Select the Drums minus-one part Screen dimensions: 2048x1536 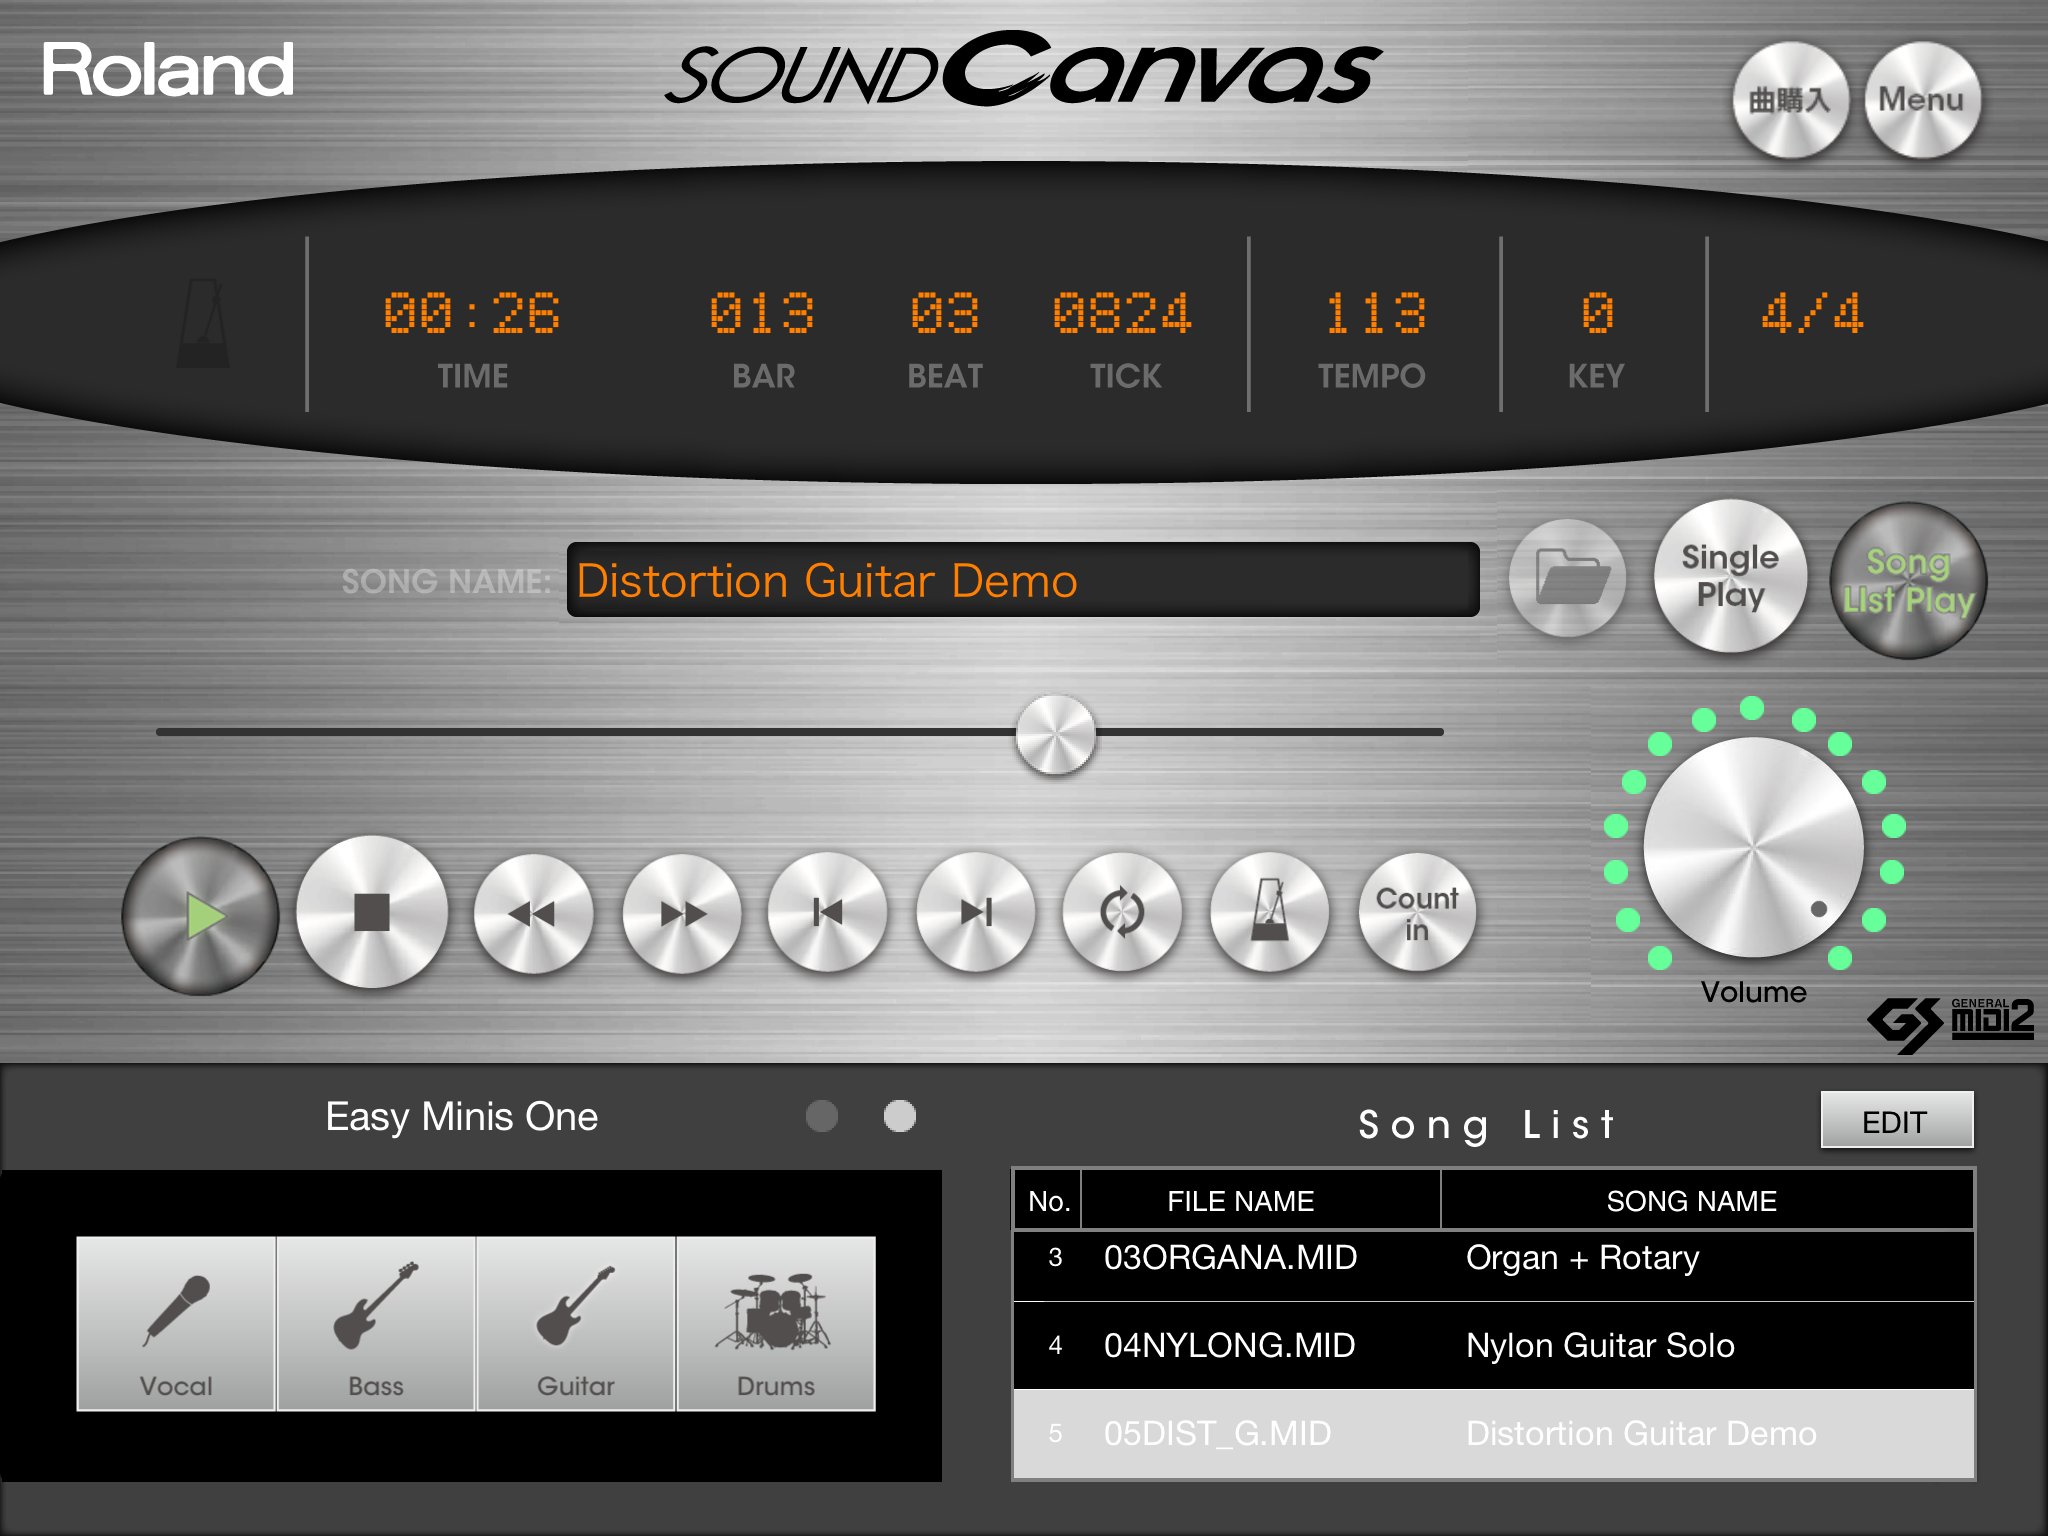(x=776, y=1323)
